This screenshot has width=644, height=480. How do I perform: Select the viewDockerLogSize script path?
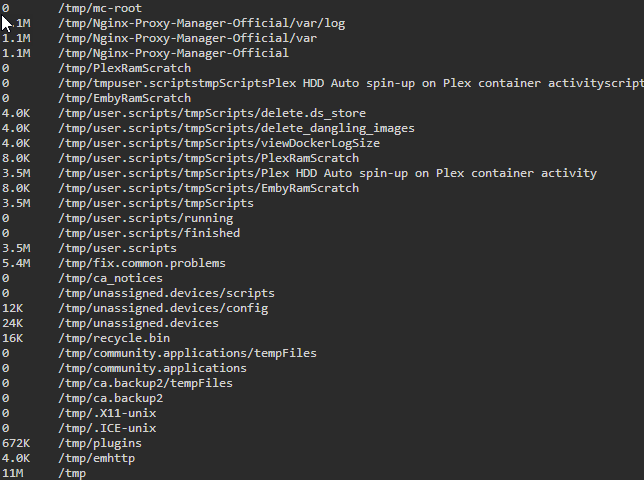(x=219, y=143)
